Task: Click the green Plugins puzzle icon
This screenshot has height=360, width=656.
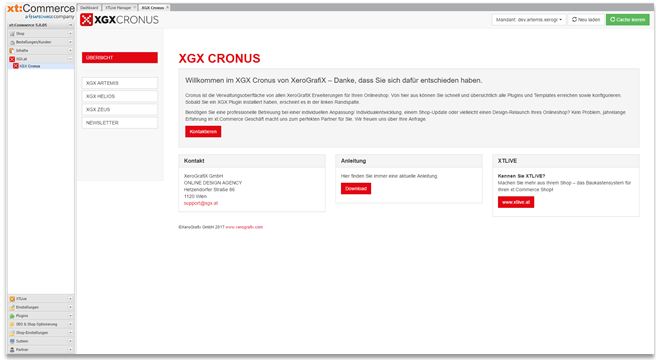Action: 12,316
